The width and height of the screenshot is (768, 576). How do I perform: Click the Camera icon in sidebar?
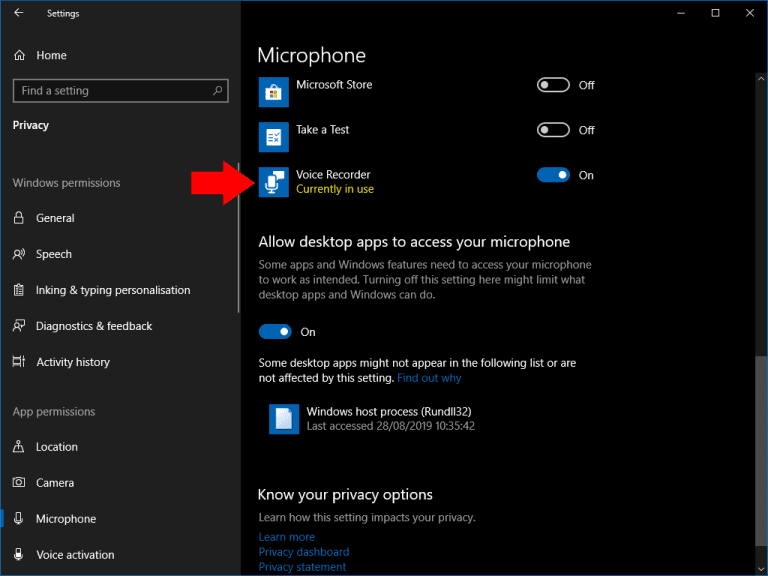tap(19, 483)
